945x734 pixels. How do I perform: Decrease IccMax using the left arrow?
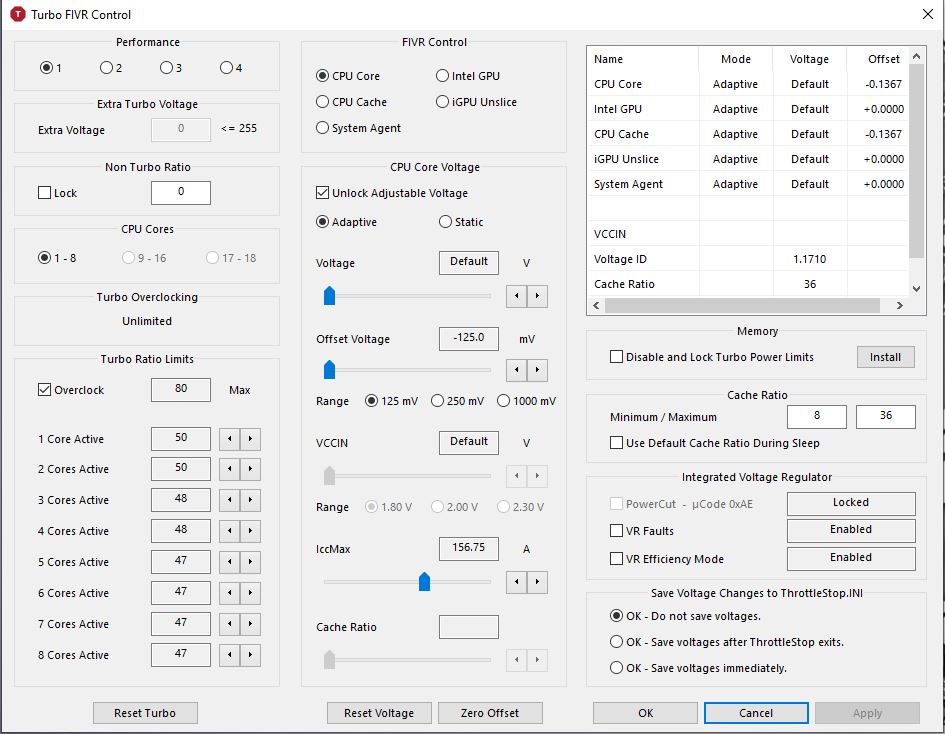[516, 582]
